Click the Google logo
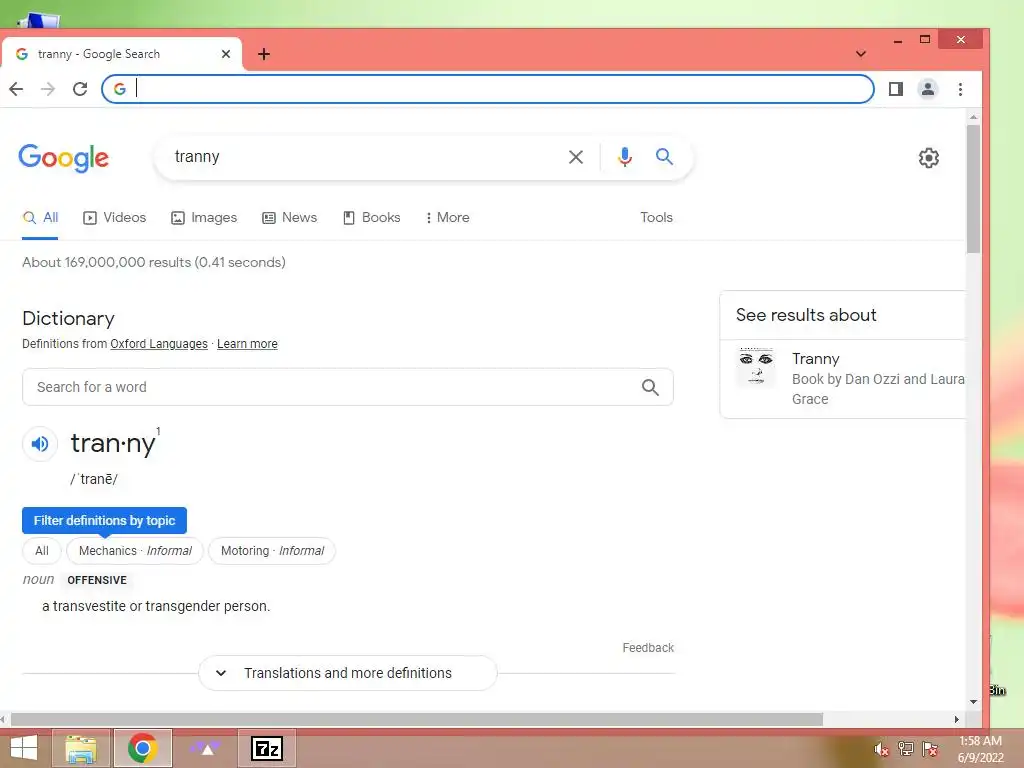Screen dimensions: 1024x768 [63, 157]
